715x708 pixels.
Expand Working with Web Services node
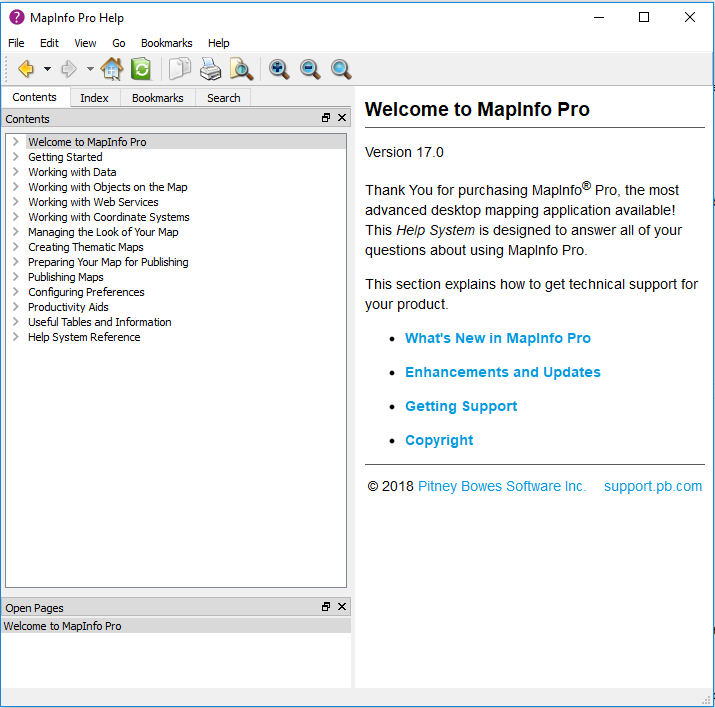pos(16,202)
